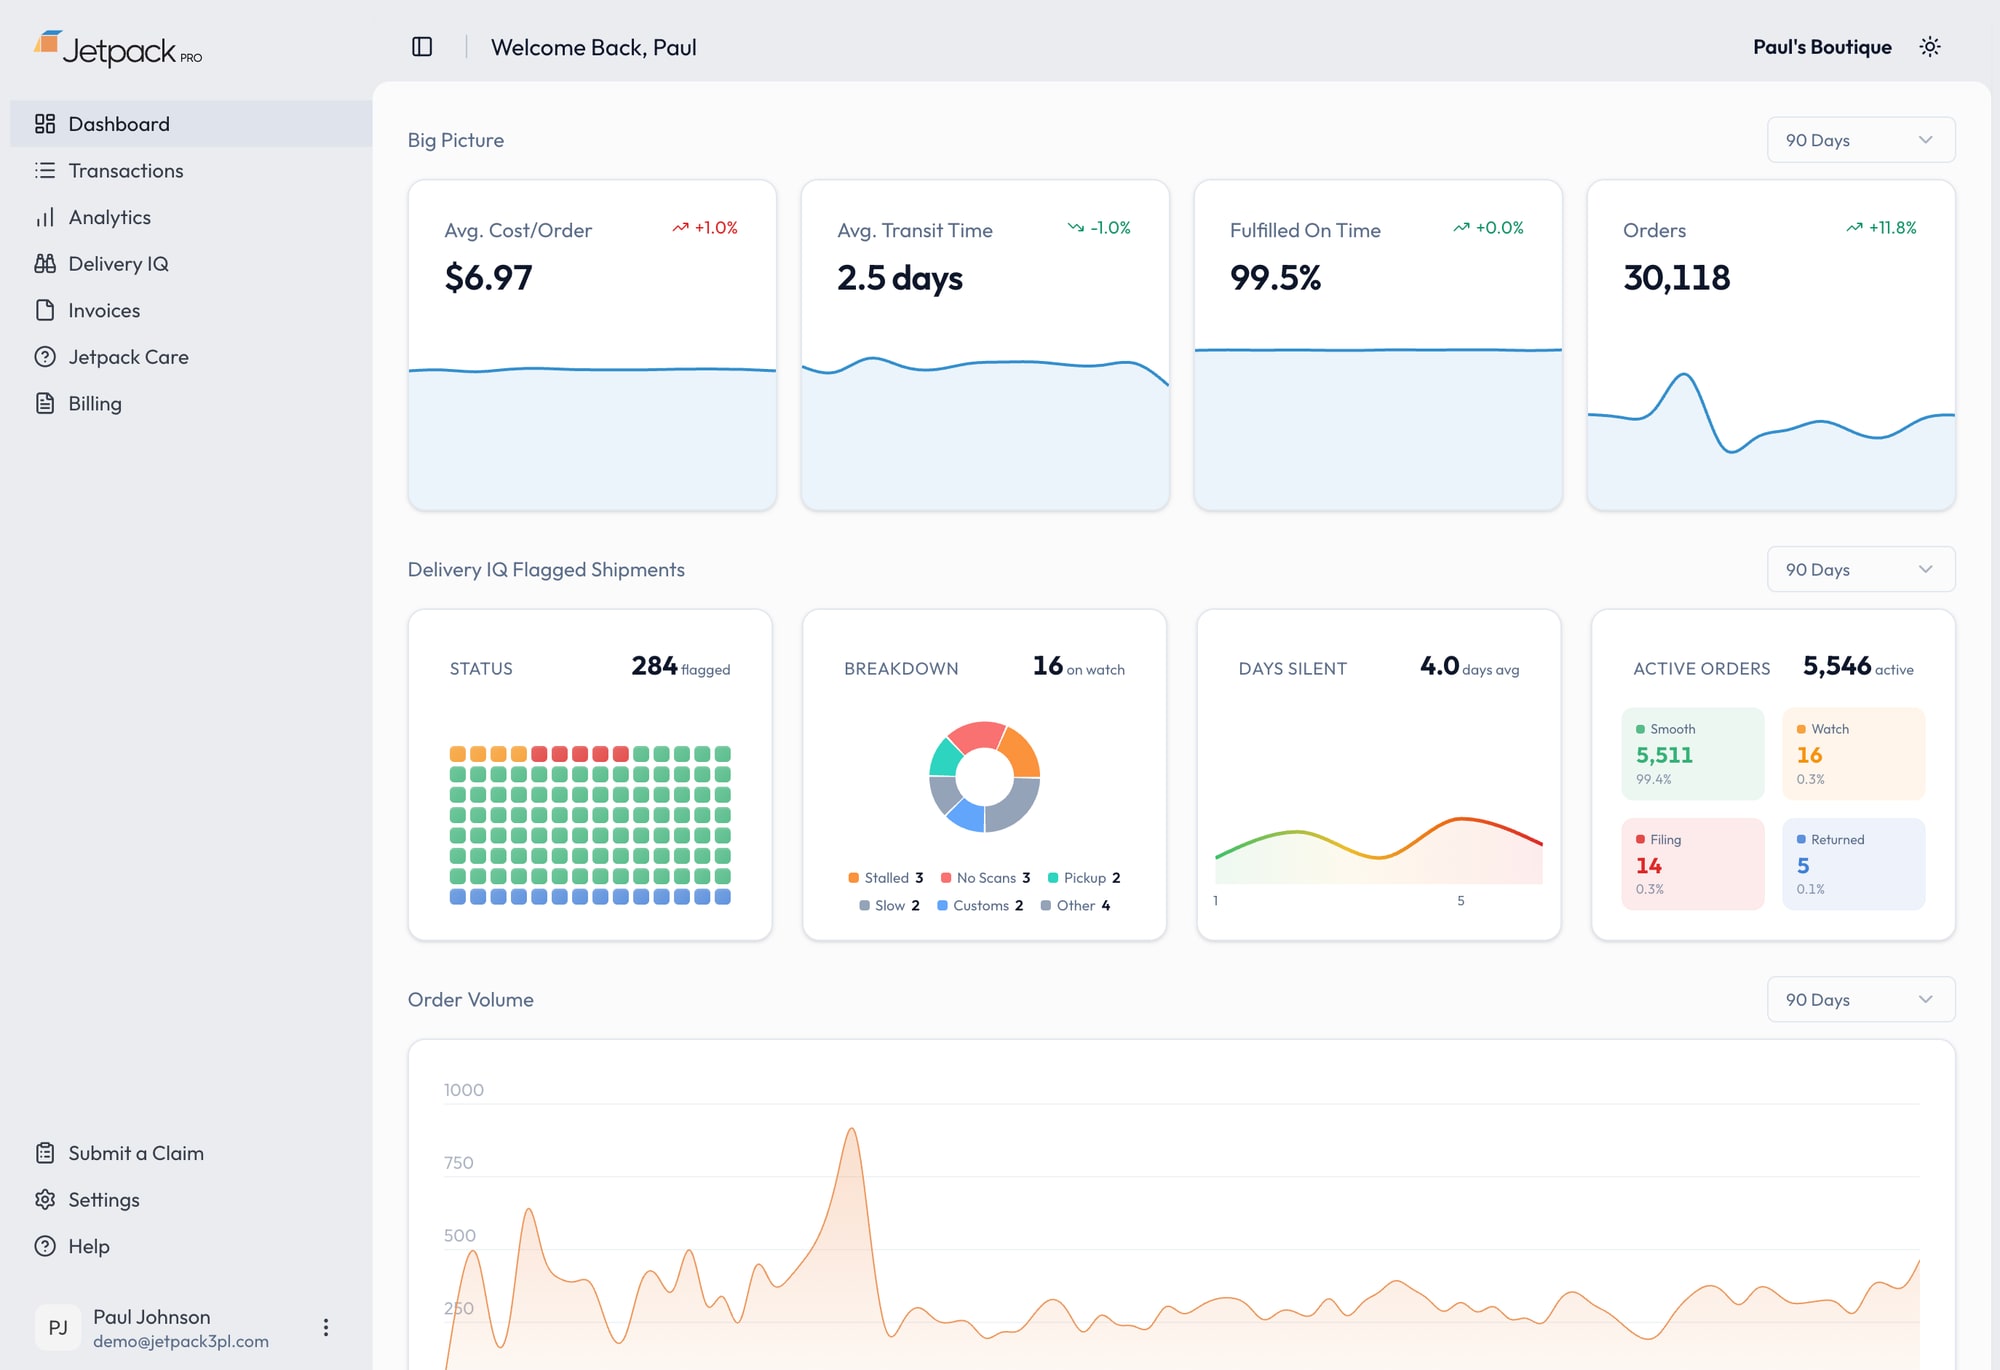Go to Analytics in sidebar
The width and height of the screenshot is (2000, 1370).
pyautogui.click(x=191, y=217)
